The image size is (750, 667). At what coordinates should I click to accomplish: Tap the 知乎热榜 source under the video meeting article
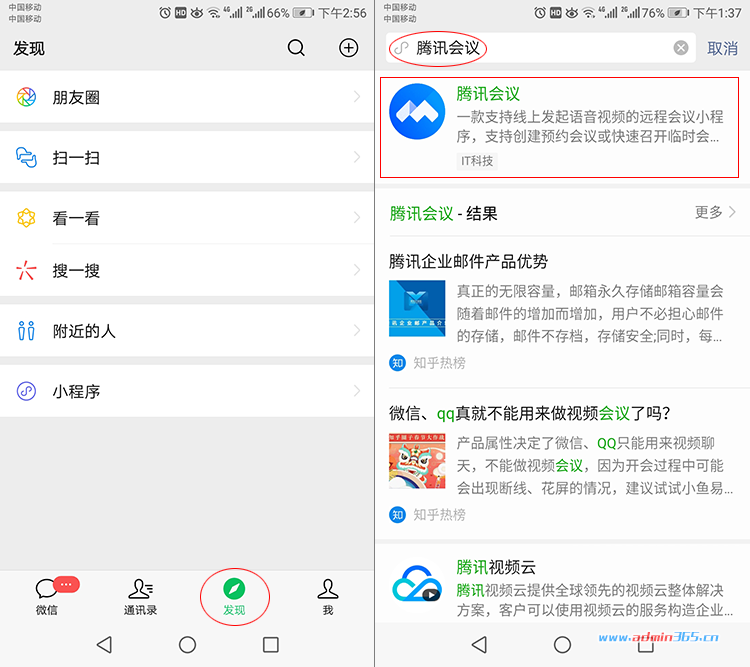[x=440, y=515]
